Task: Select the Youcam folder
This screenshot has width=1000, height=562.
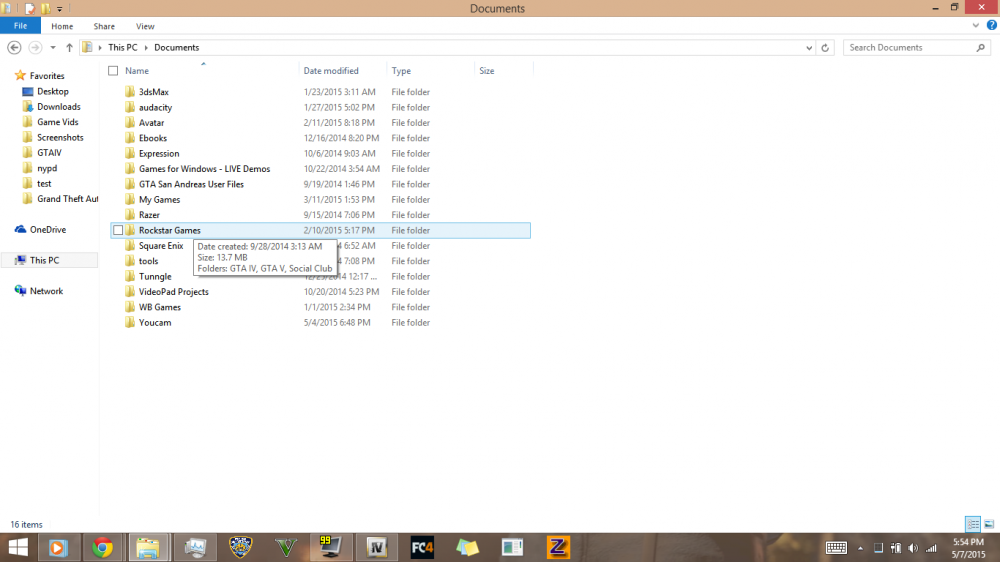Action: (155, 322)
